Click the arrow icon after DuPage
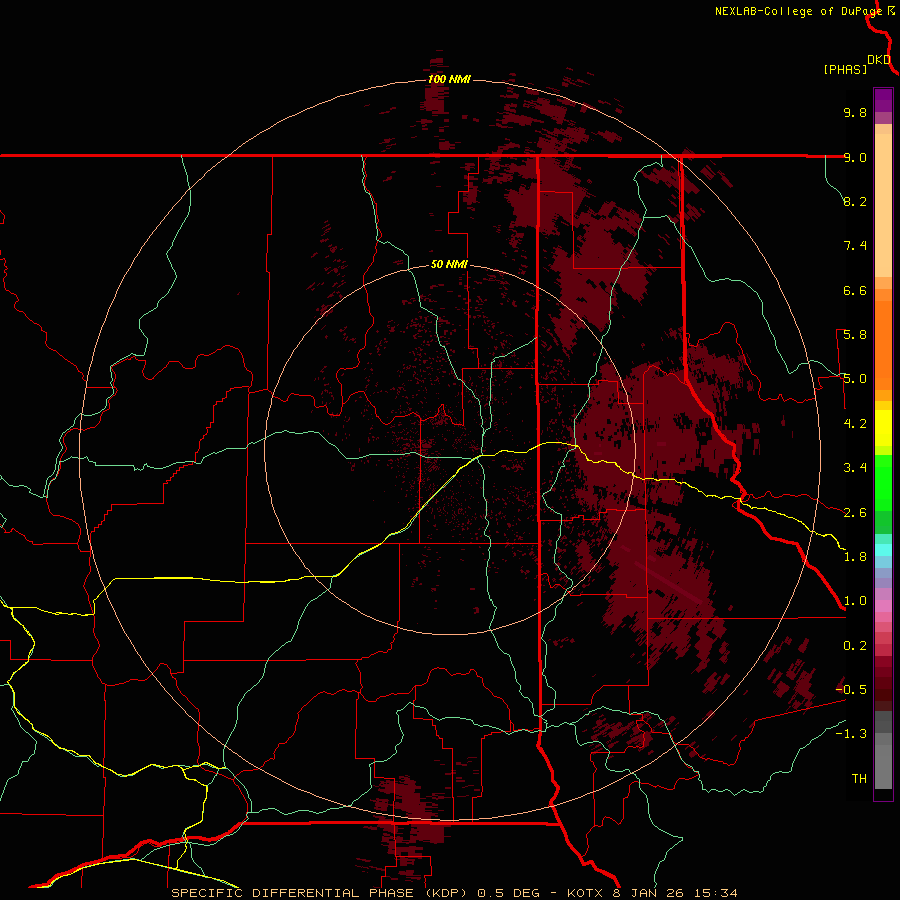This screenshot has height=900, width=900. pyautogui.click(x=891, y=10)
